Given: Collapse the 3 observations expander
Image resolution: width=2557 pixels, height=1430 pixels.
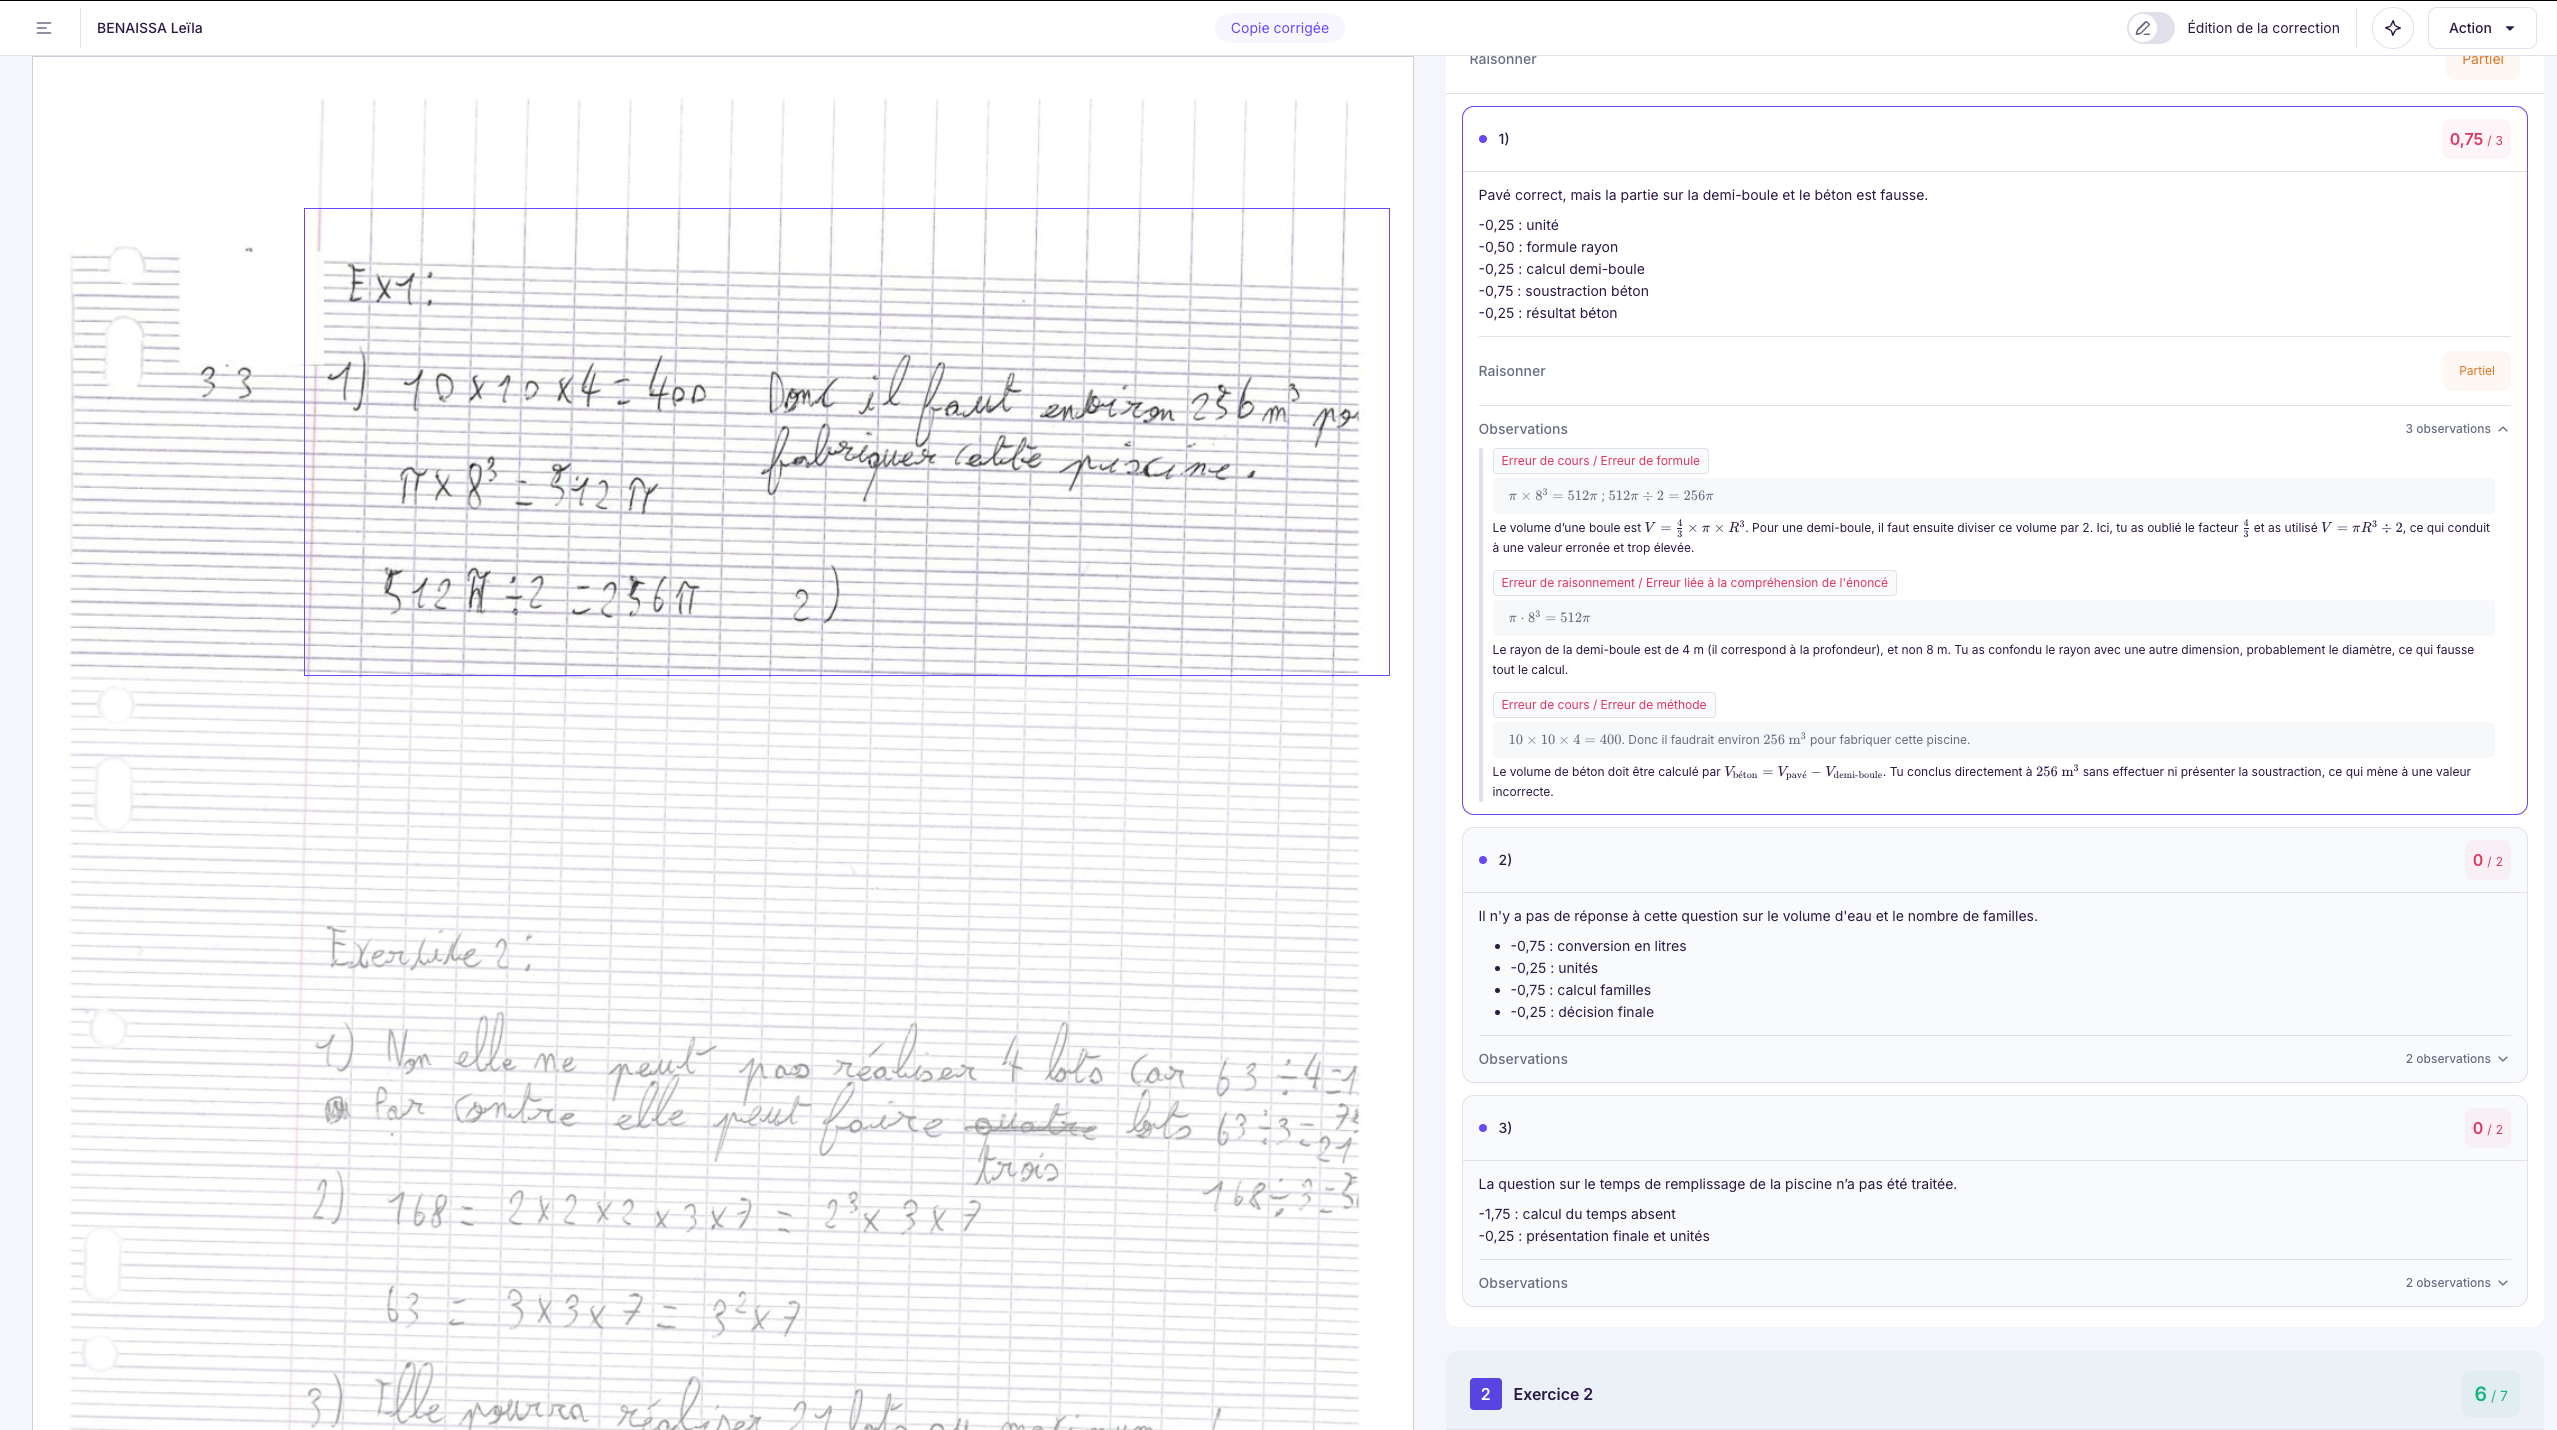Looking at the screenshot, I should coord(2456,429).
